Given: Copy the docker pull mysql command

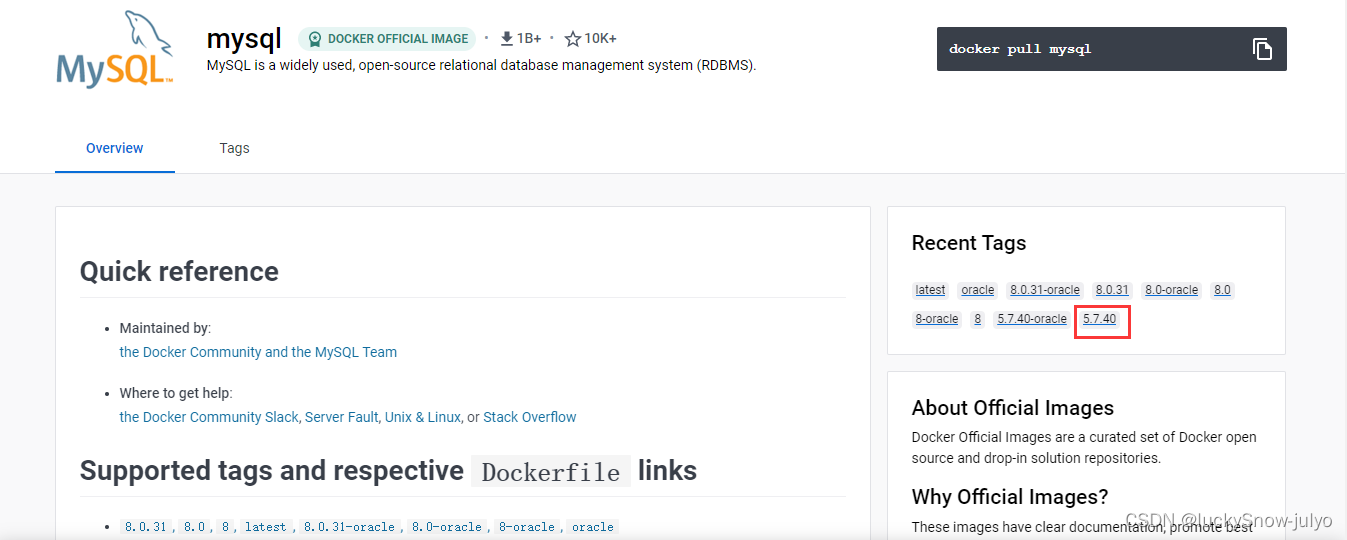Looking at the screenshot, I should pos(1262,49).
